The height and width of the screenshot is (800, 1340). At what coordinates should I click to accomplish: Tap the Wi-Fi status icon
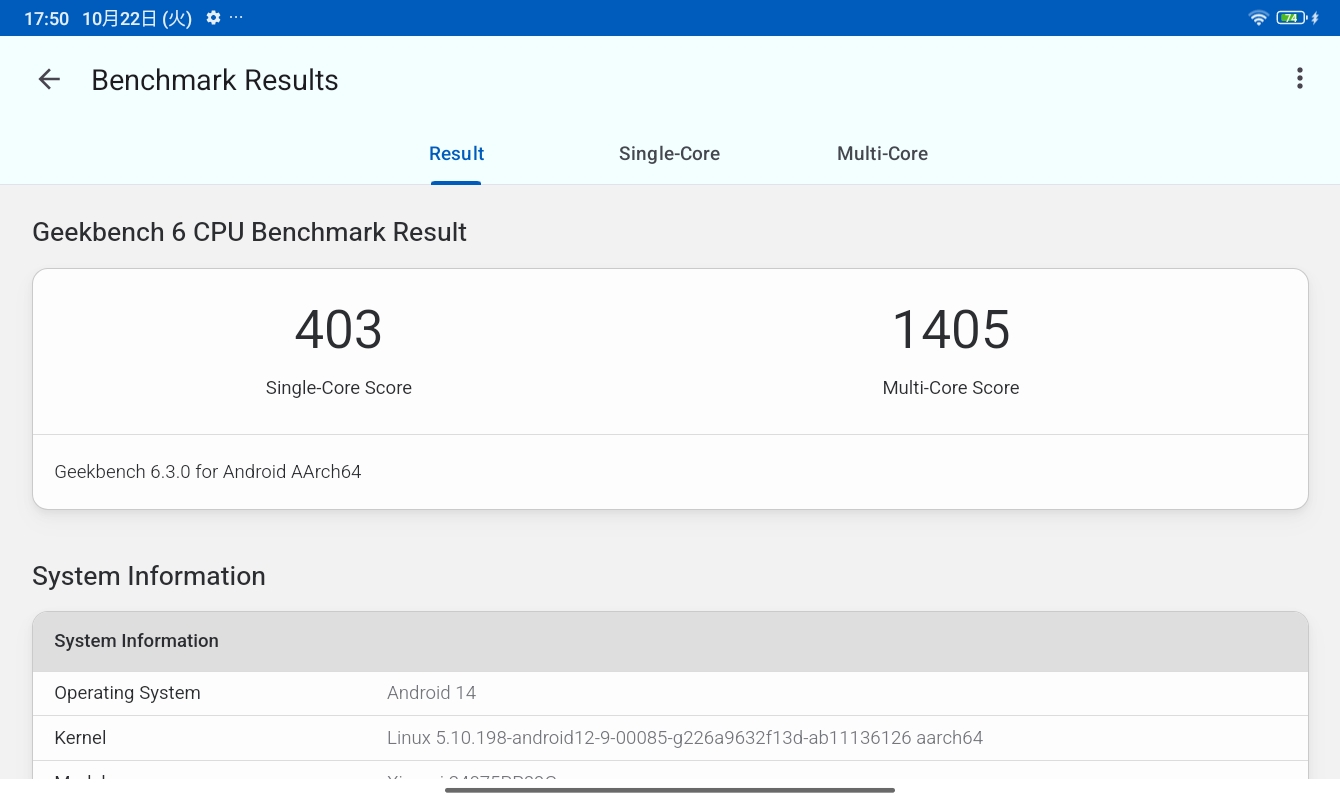(1259, 18)
